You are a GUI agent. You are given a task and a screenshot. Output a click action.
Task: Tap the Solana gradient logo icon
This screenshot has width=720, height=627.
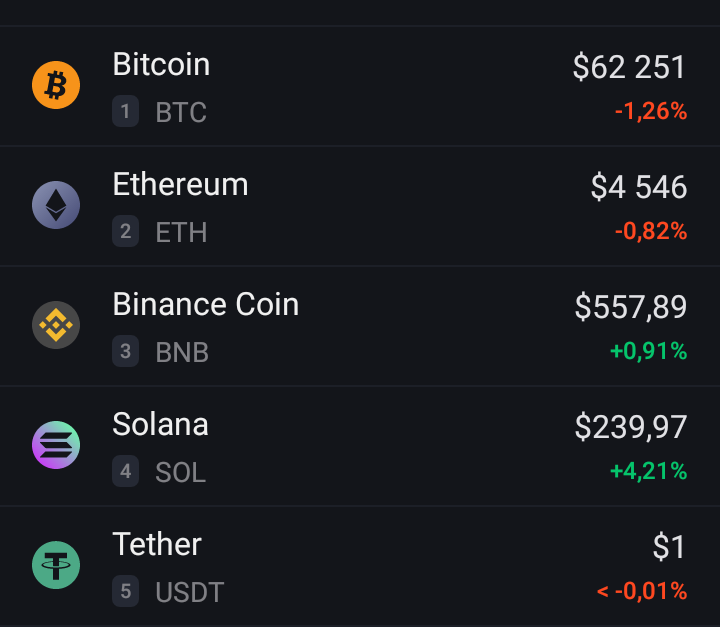[56, 445]
